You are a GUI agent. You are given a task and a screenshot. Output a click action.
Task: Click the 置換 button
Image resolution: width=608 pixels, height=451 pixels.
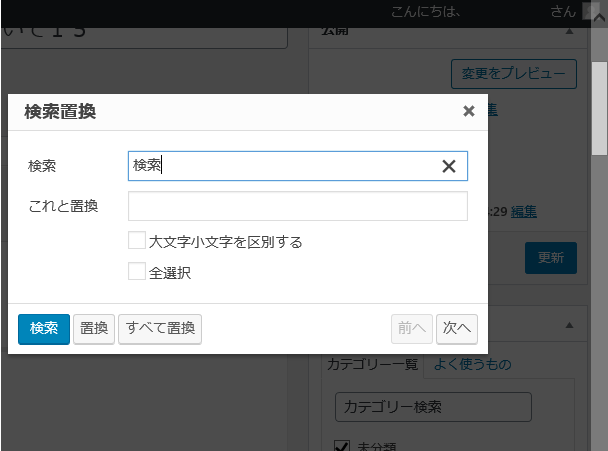tap(93, 328)
